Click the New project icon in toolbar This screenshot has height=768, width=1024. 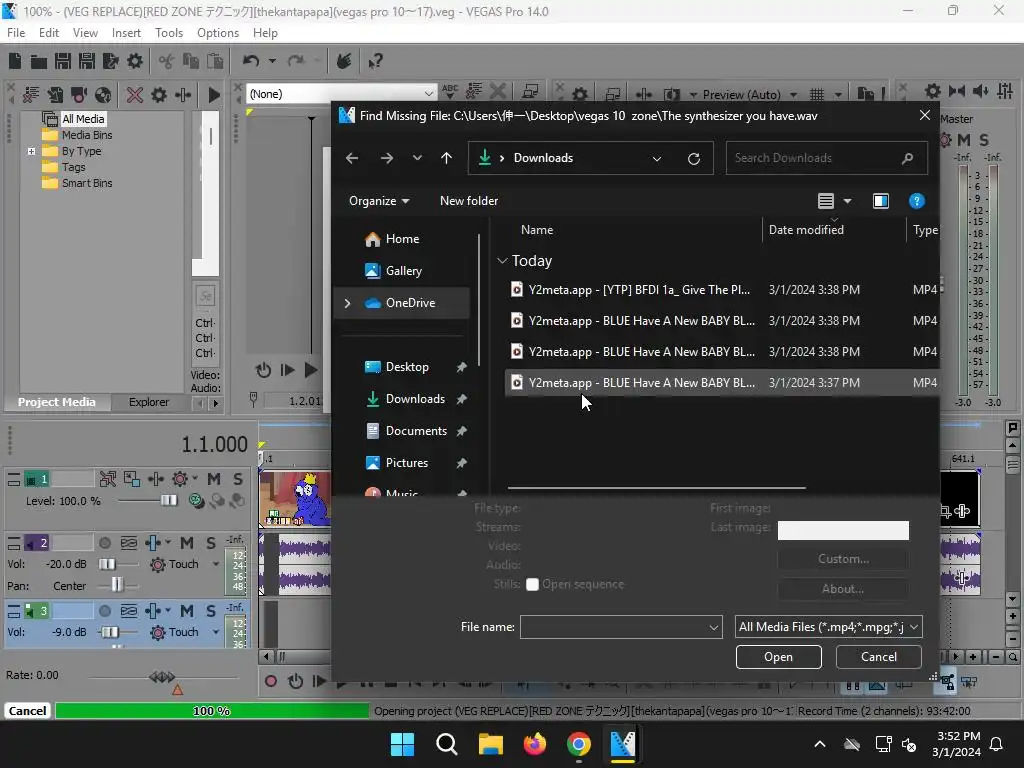pyautogui.click(x=15, y=61)
